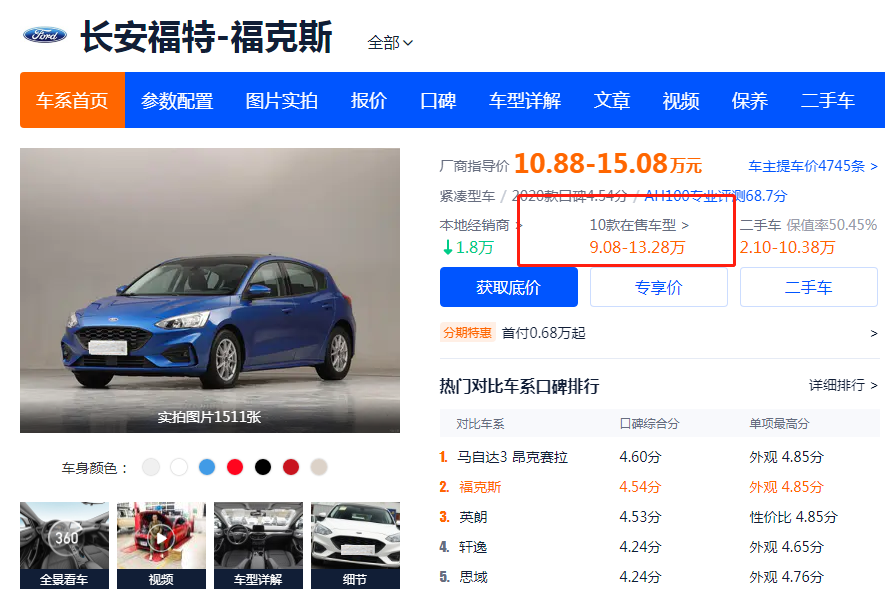Select the black body color swatch
885x598 pixels.
coord(263,467)
